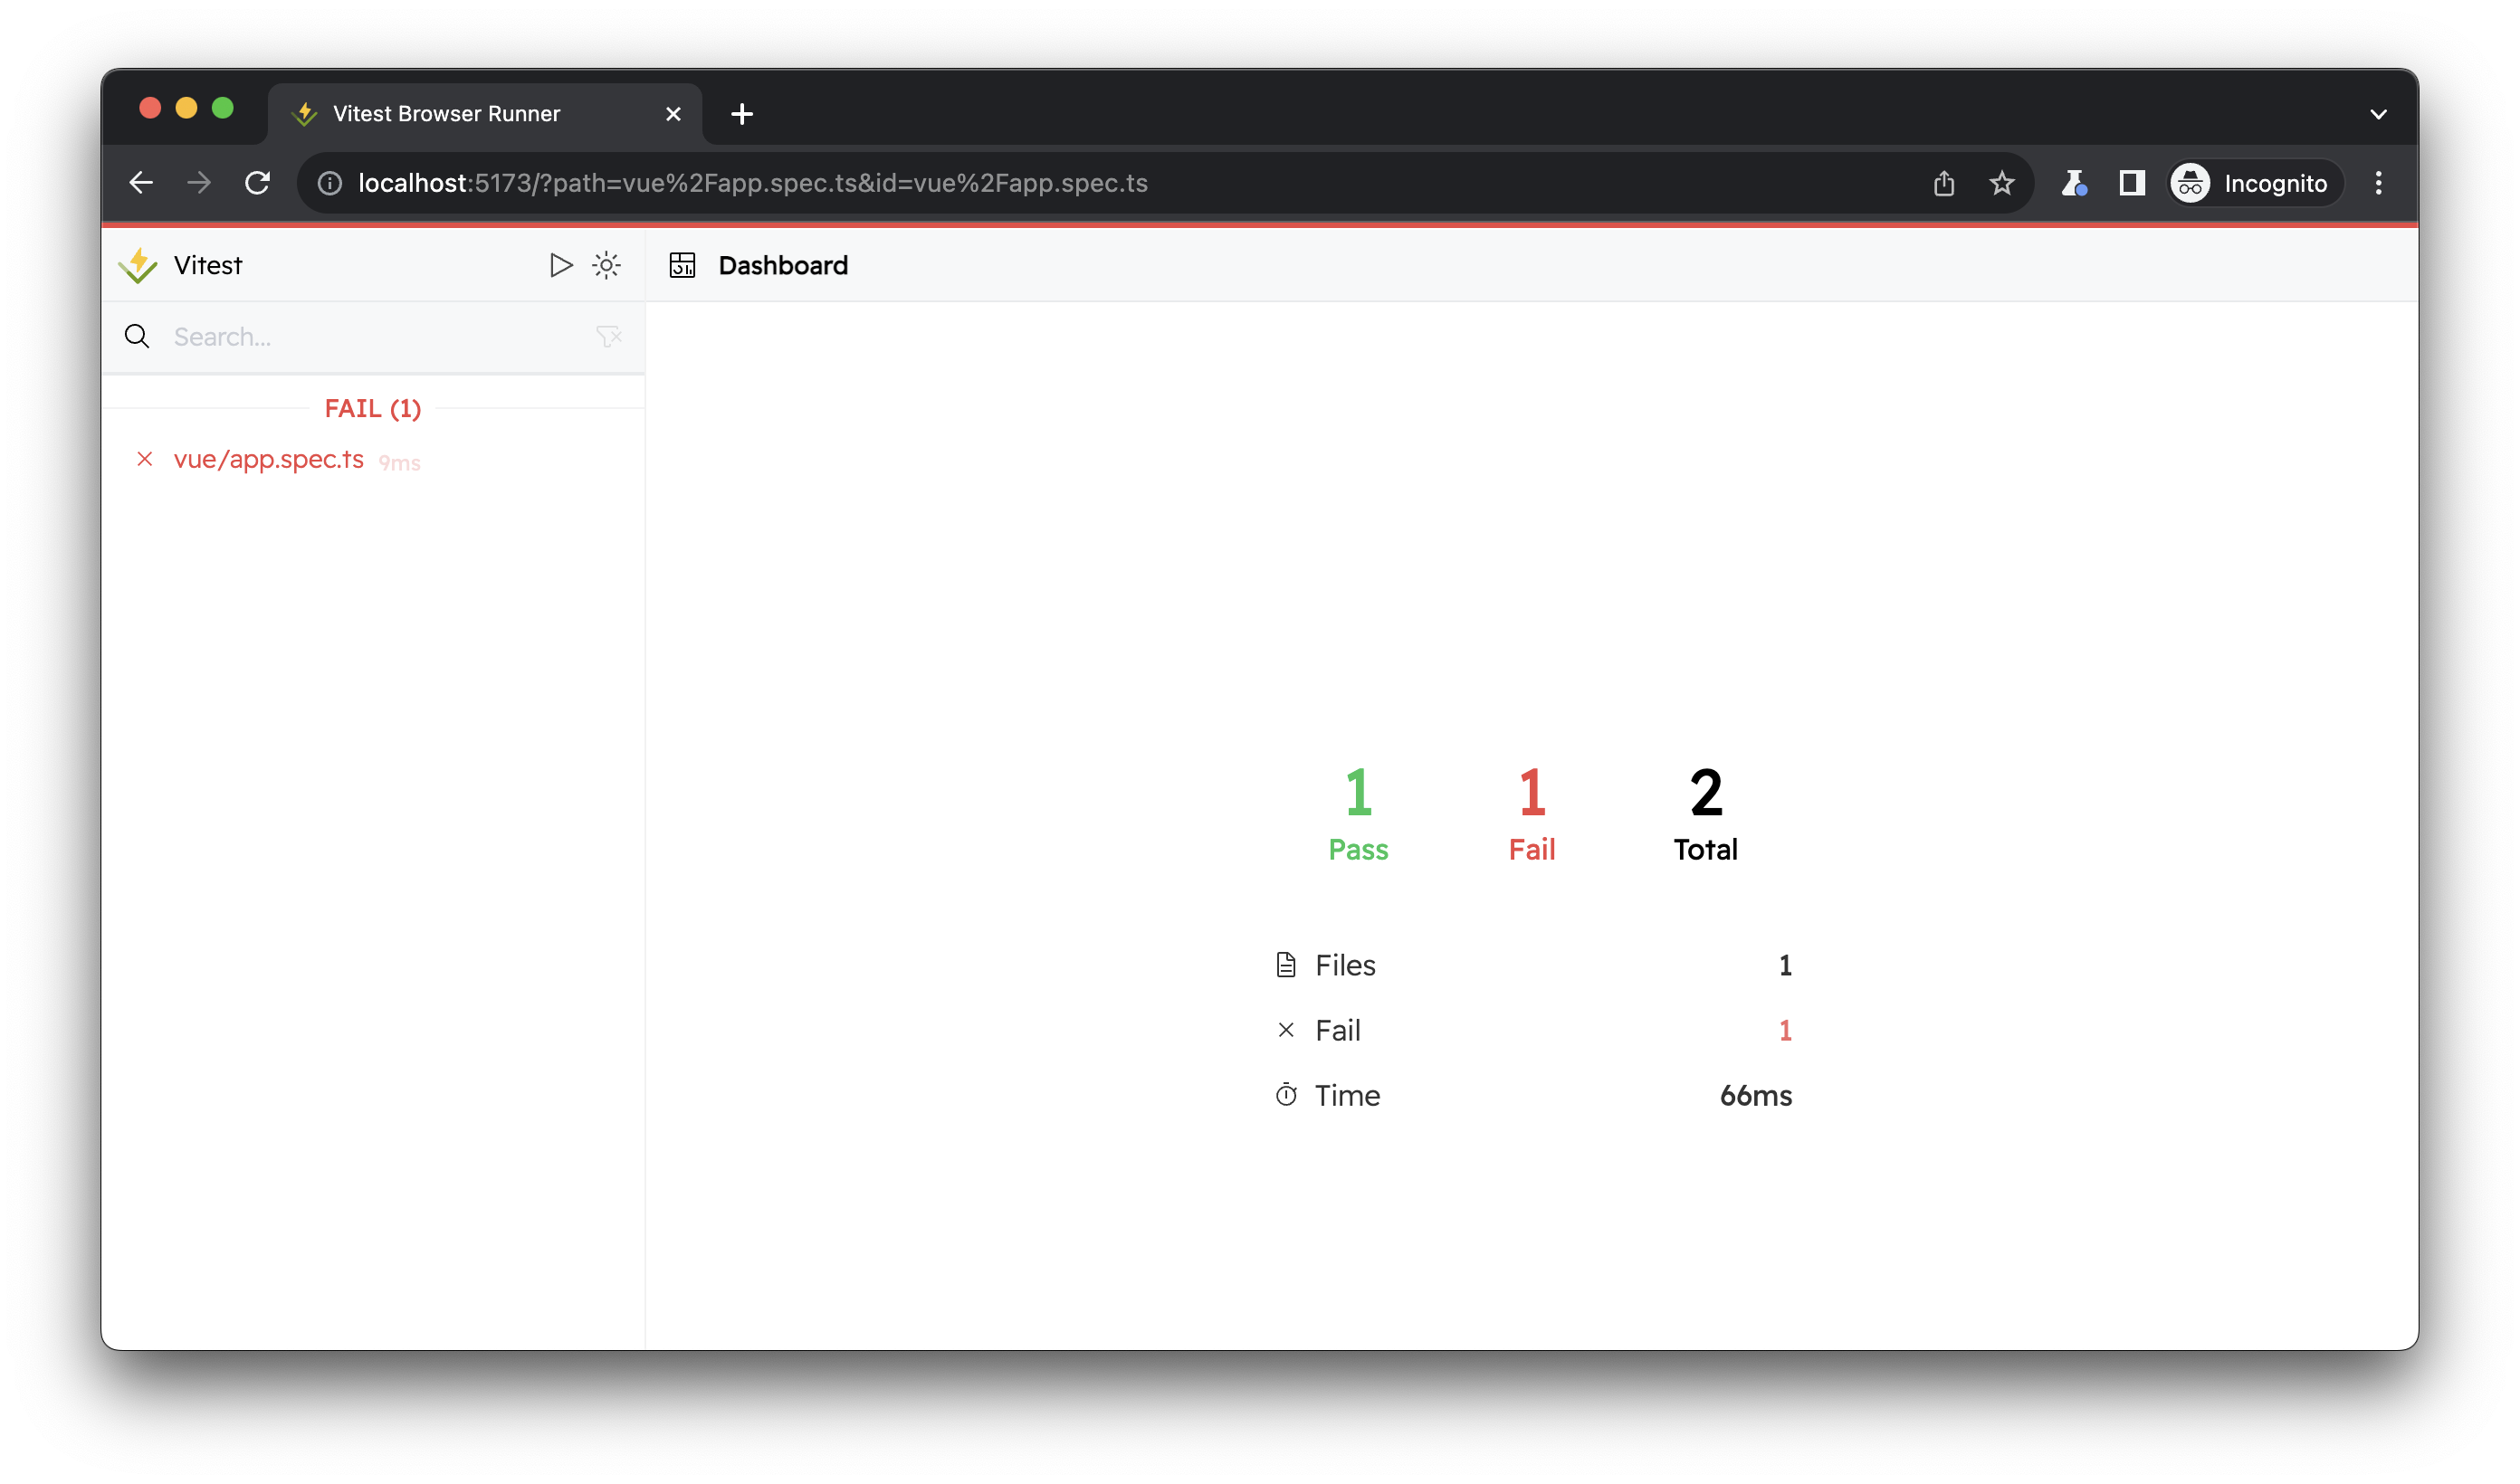This screenshot has height=1484, width=2520.
Task: Go back with browser back arrow
Action: point(141,183)
